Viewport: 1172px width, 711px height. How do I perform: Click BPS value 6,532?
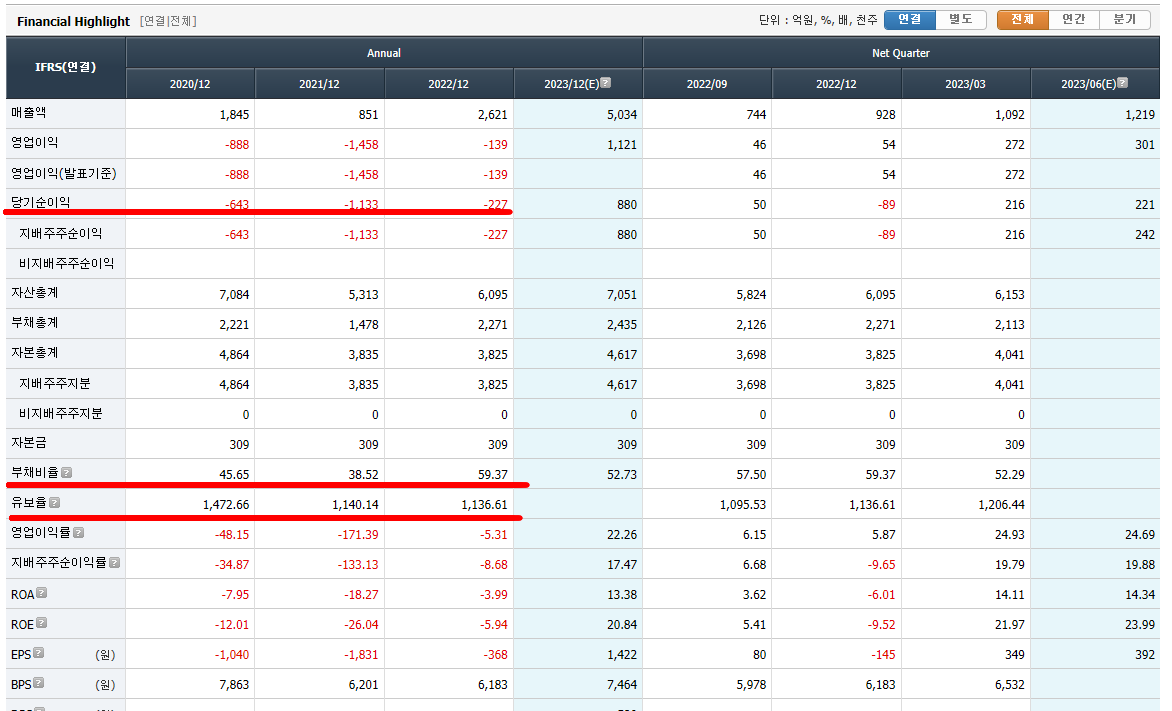pyautogui.click(x=1010, y=684)
